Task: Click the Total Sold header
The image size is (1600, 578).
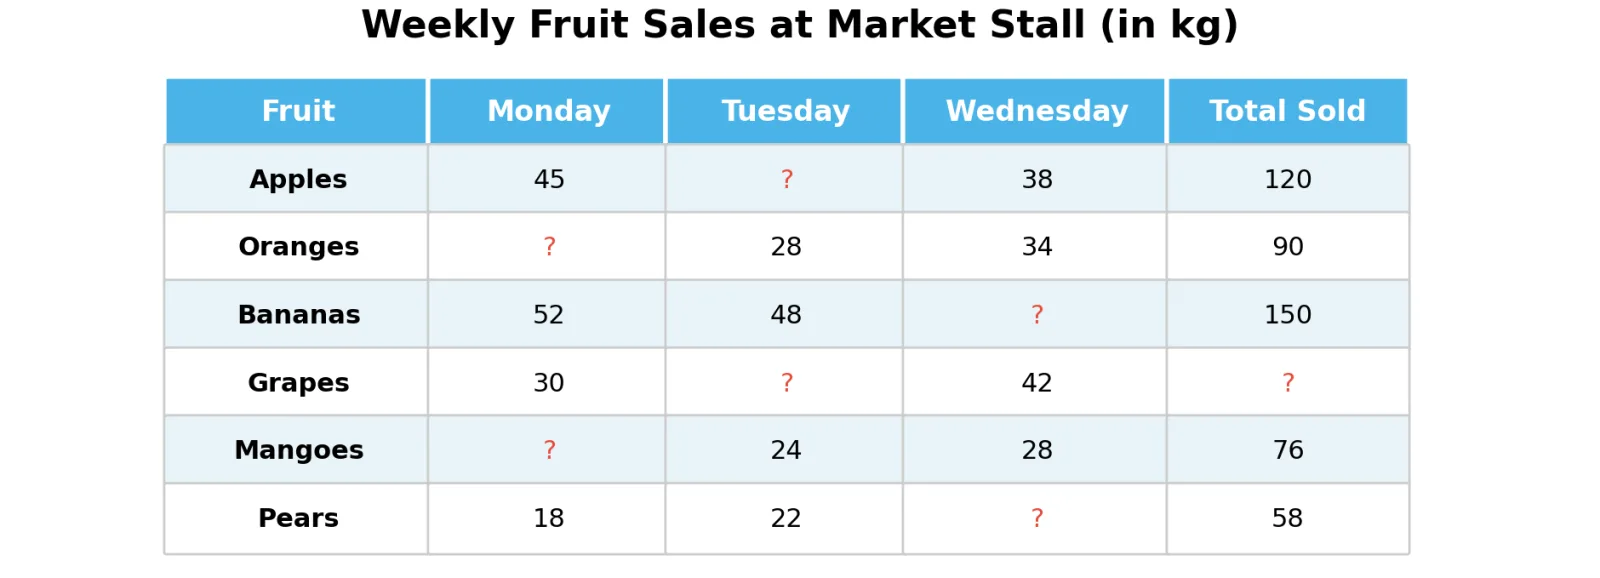Action: [1287, 111]
